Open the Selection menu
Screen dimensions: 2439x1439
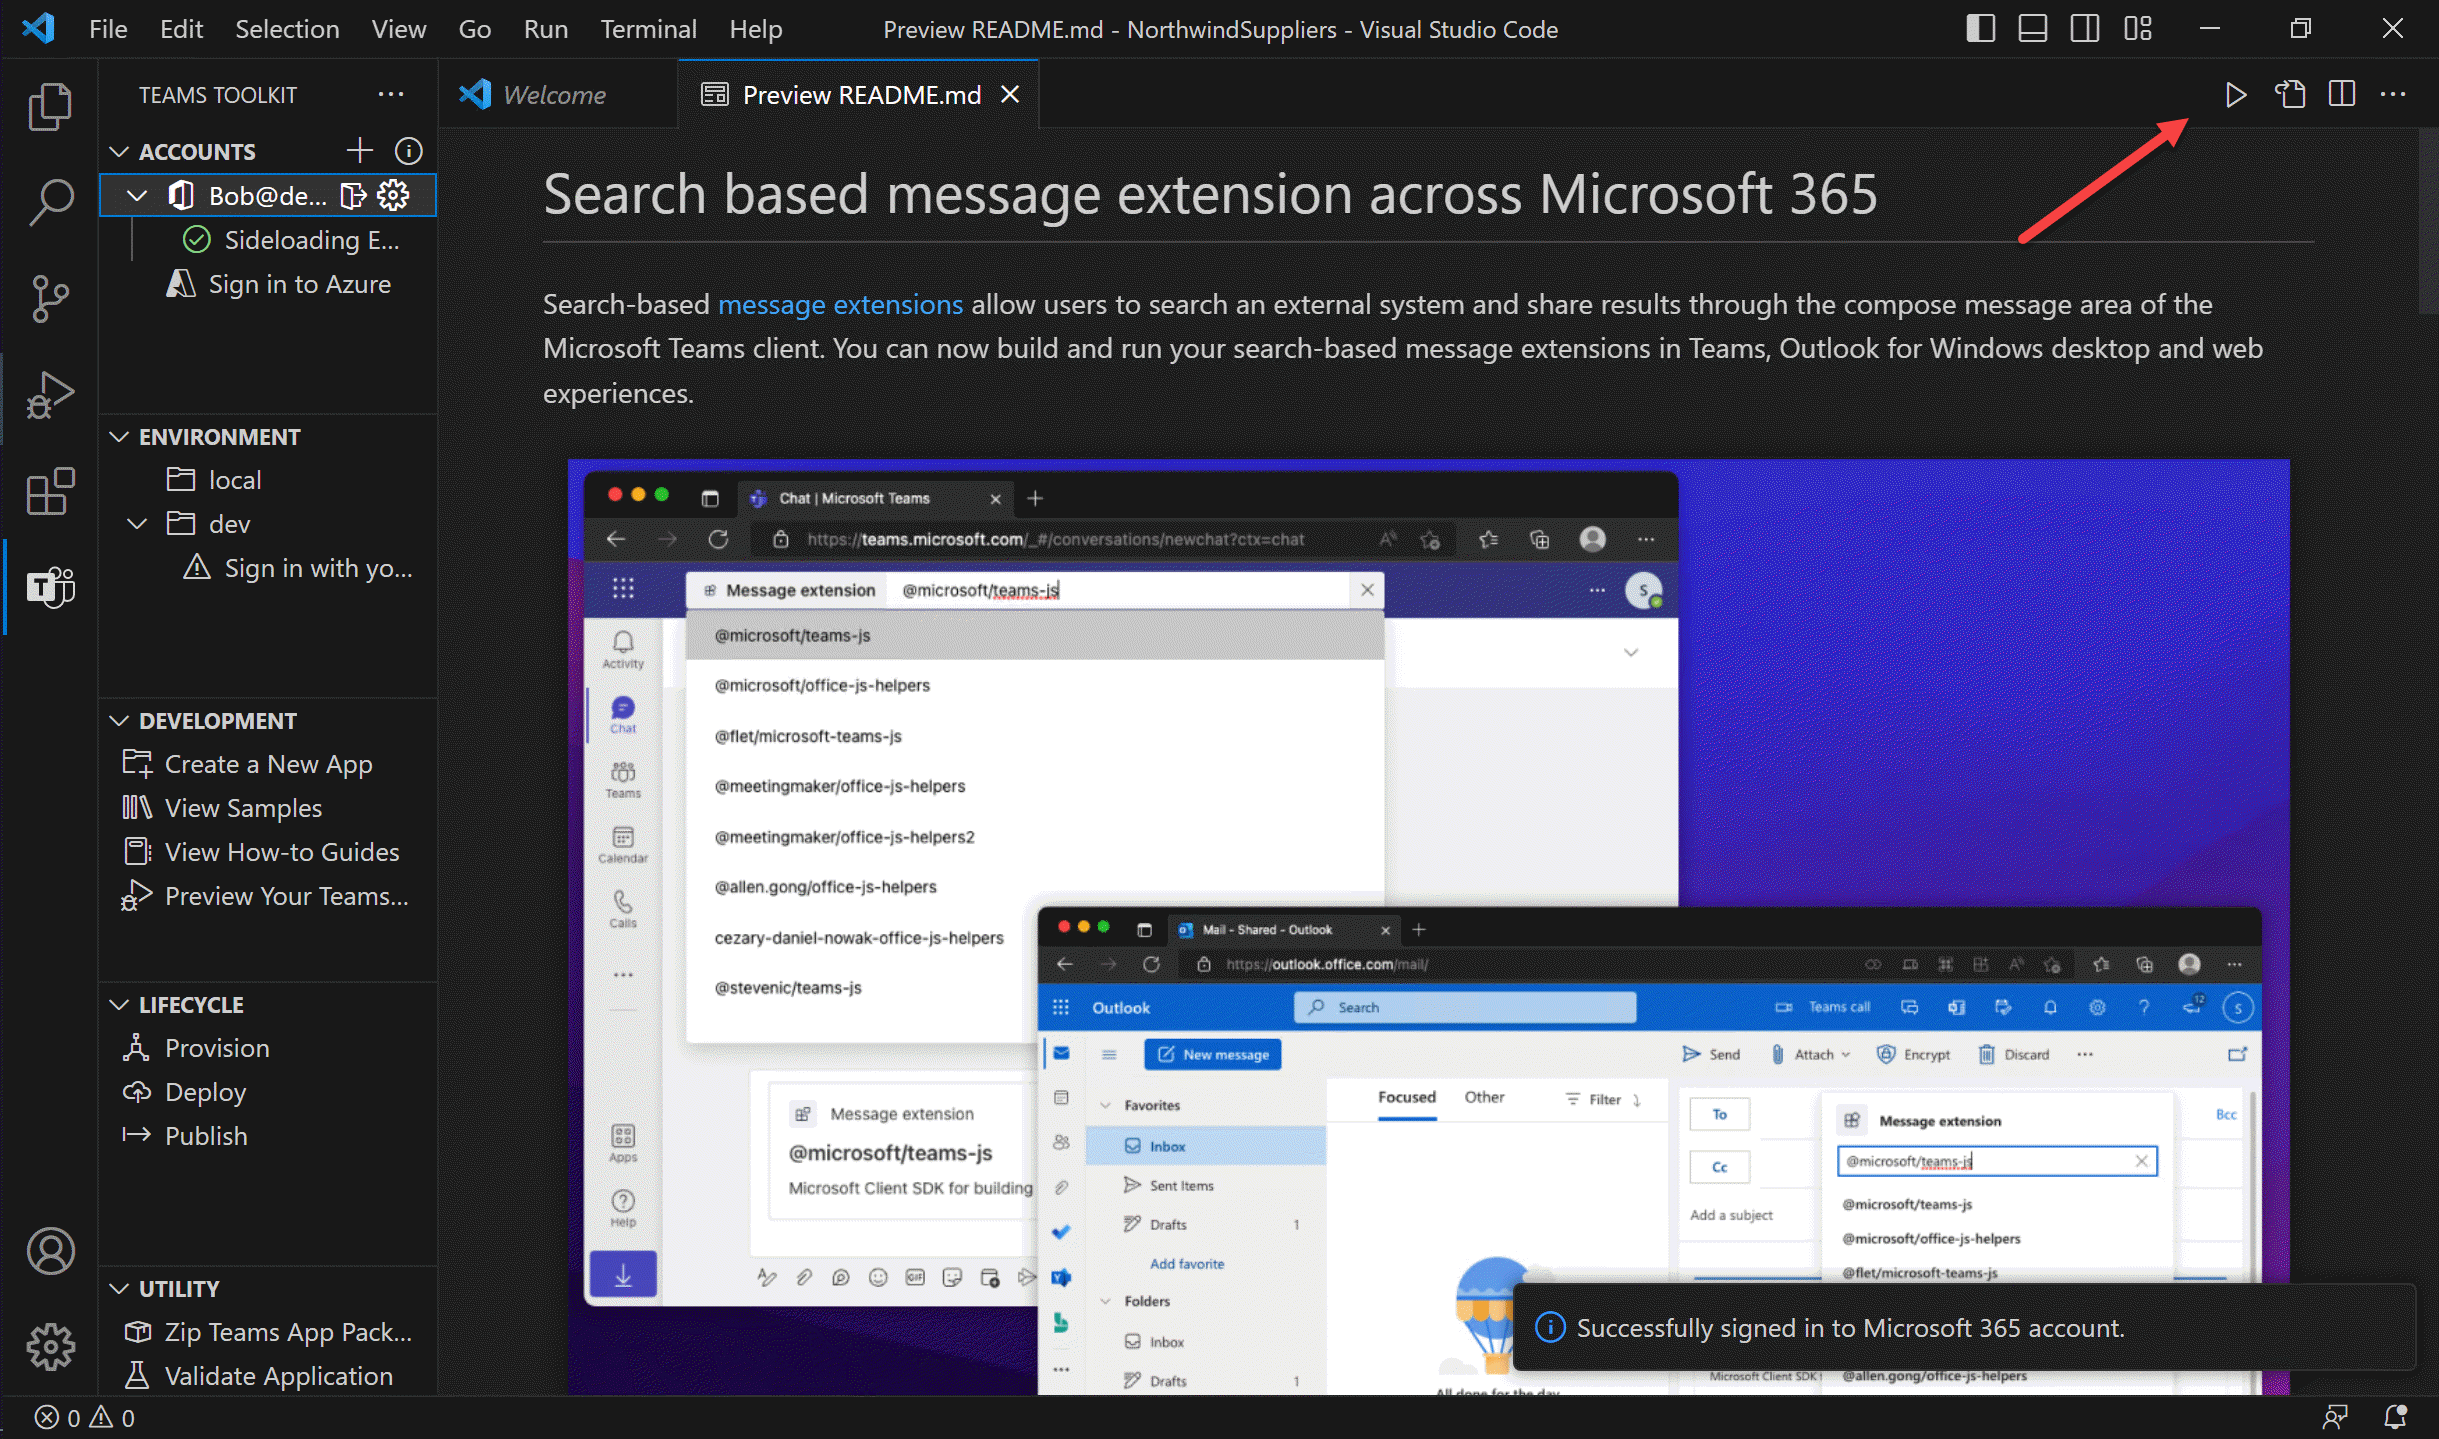point(287,29)
